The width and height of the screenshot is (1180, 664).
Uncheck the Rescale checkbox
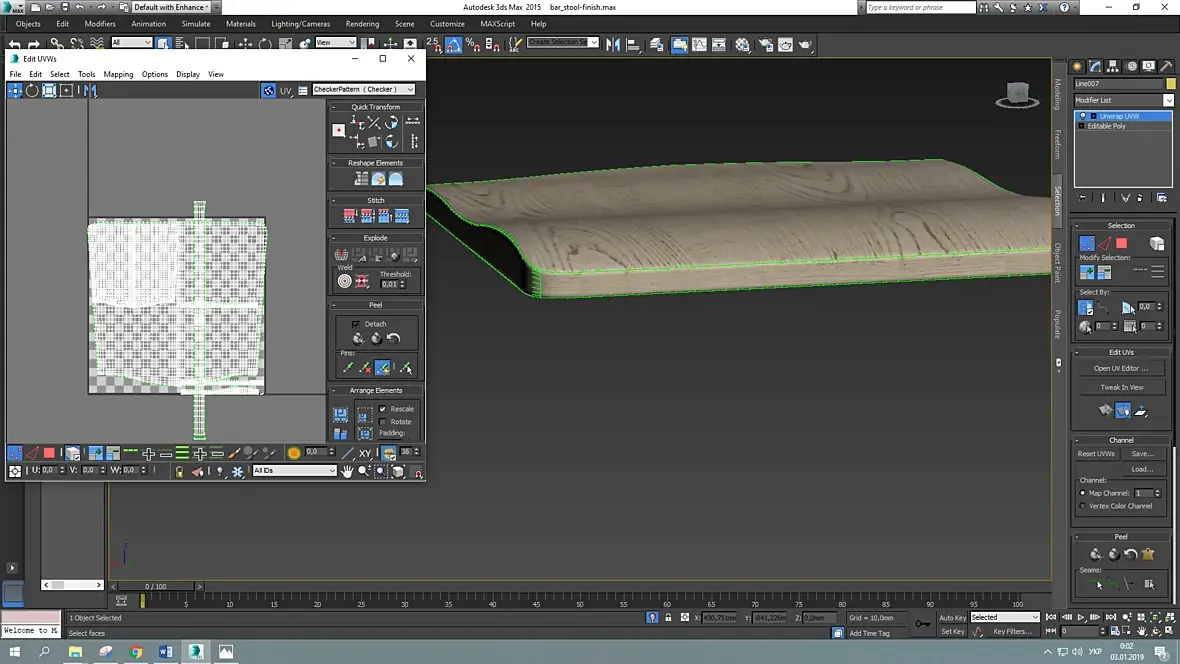point(383,409)
